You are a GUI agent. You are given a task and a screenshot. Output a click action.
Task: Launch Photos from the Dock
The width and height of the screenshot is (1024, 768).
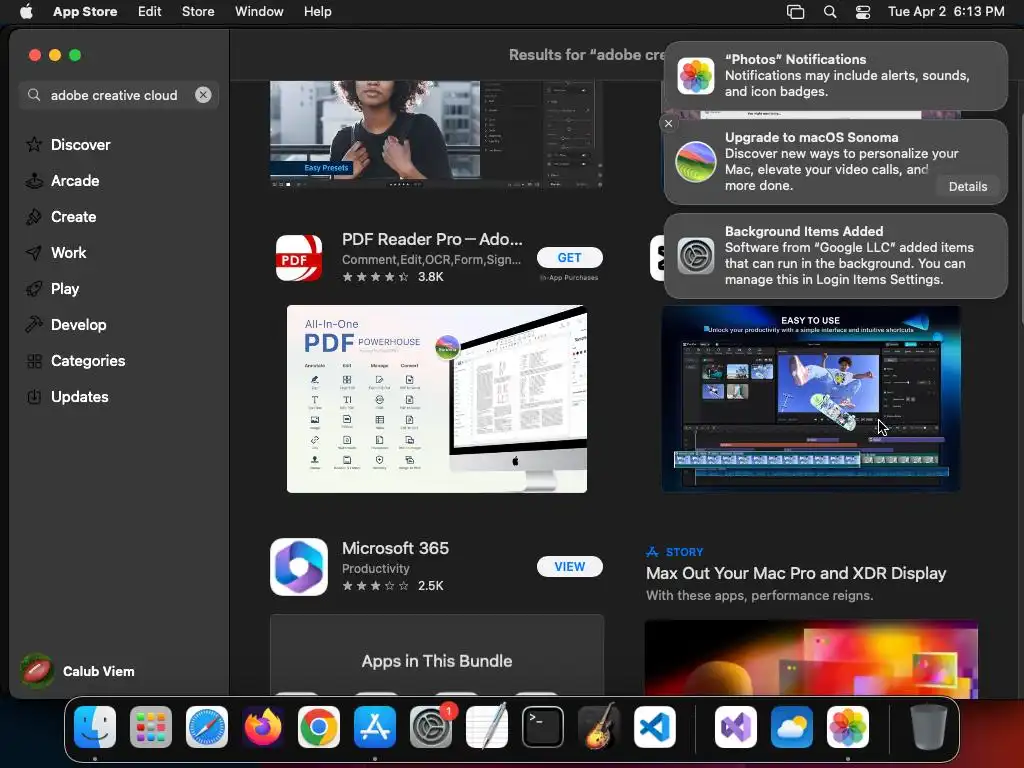[848, 727]
